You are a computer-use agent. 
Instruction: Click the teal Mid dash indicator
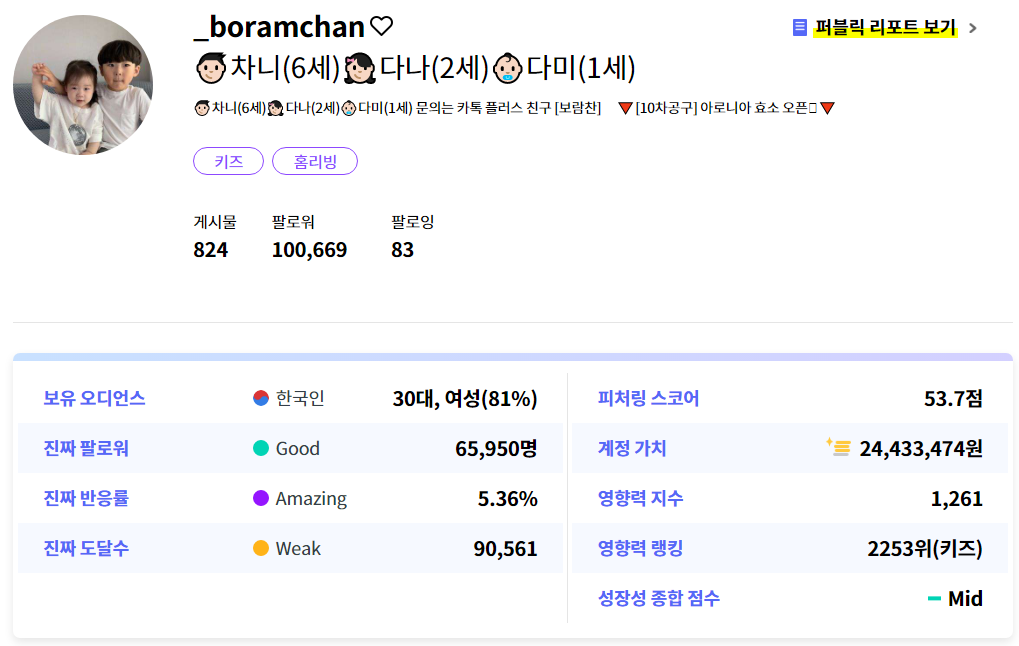coord(934,599)
